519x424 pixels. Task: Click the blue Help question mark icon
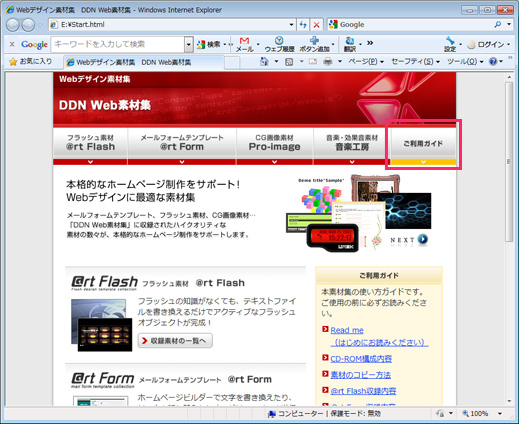click(x=493, y=62)
